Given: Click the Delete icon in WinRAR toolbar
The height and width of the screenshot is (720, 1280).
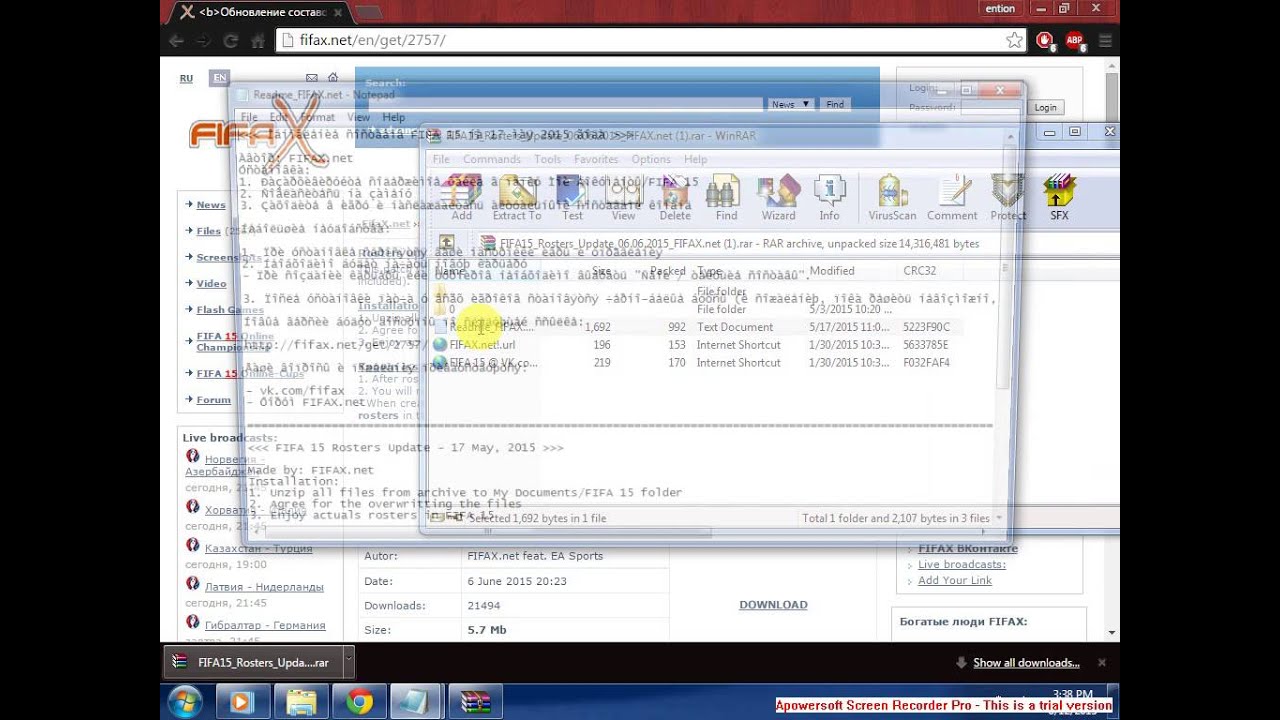Looking at the screenshot, I should pyautogui.click(x=675, y=196).
